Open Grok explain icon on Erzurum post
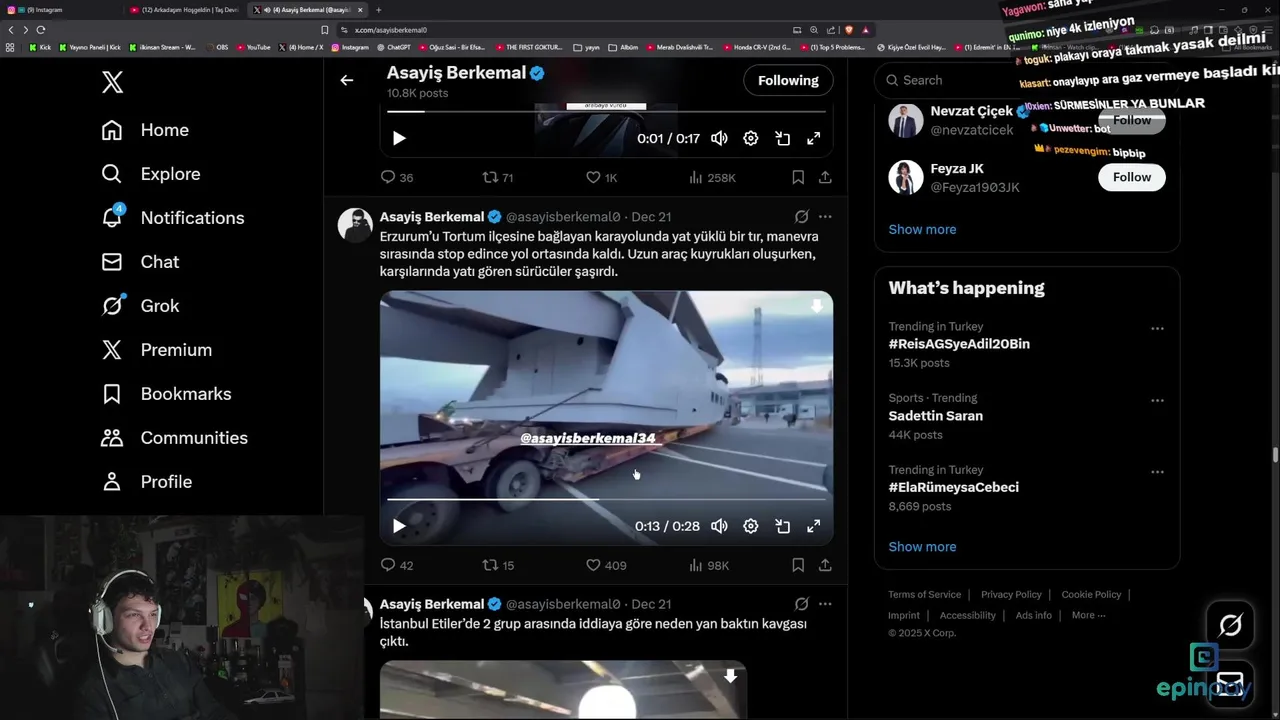 tap(801, 216)
